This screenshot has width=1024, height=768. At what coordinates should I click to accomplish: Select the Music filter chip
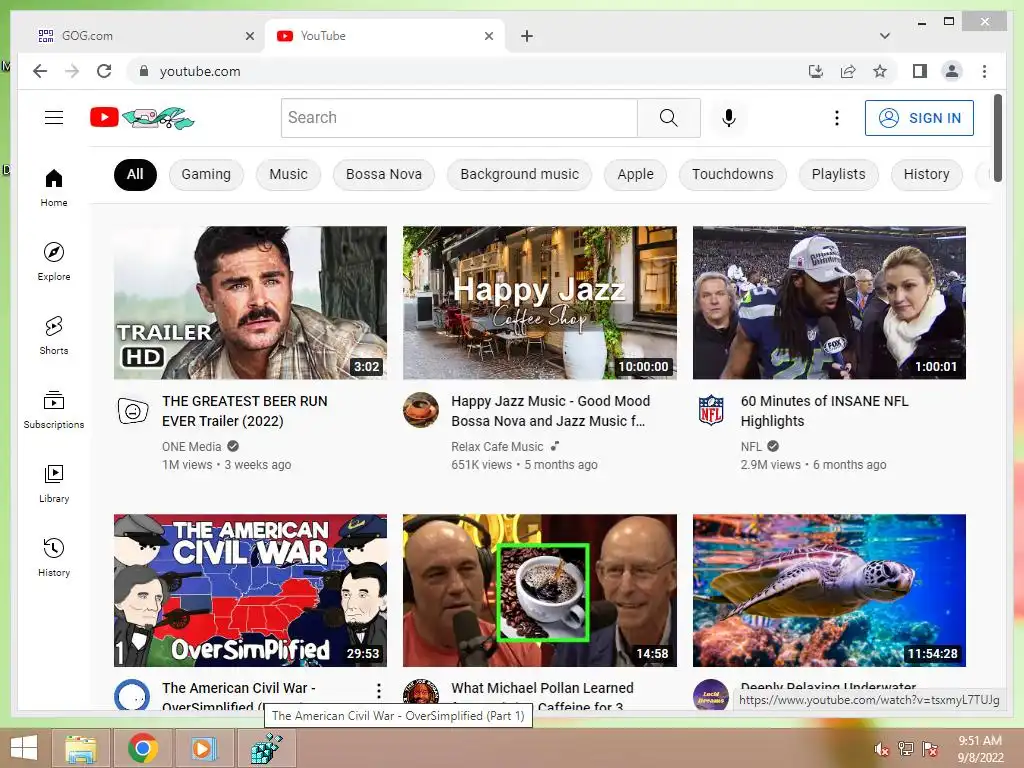coord(288,174)
